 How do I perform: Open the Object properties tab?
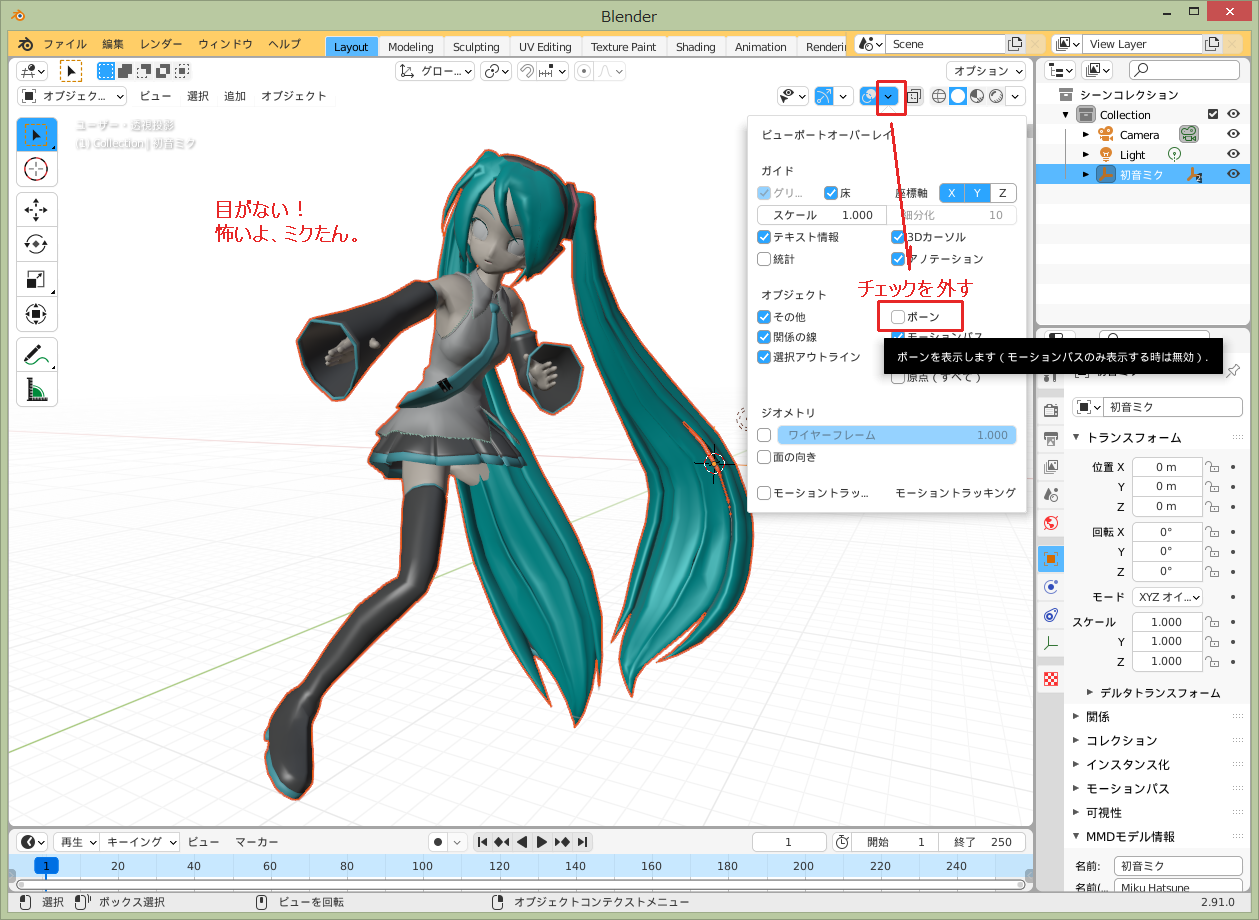(x=1050, y=558)
